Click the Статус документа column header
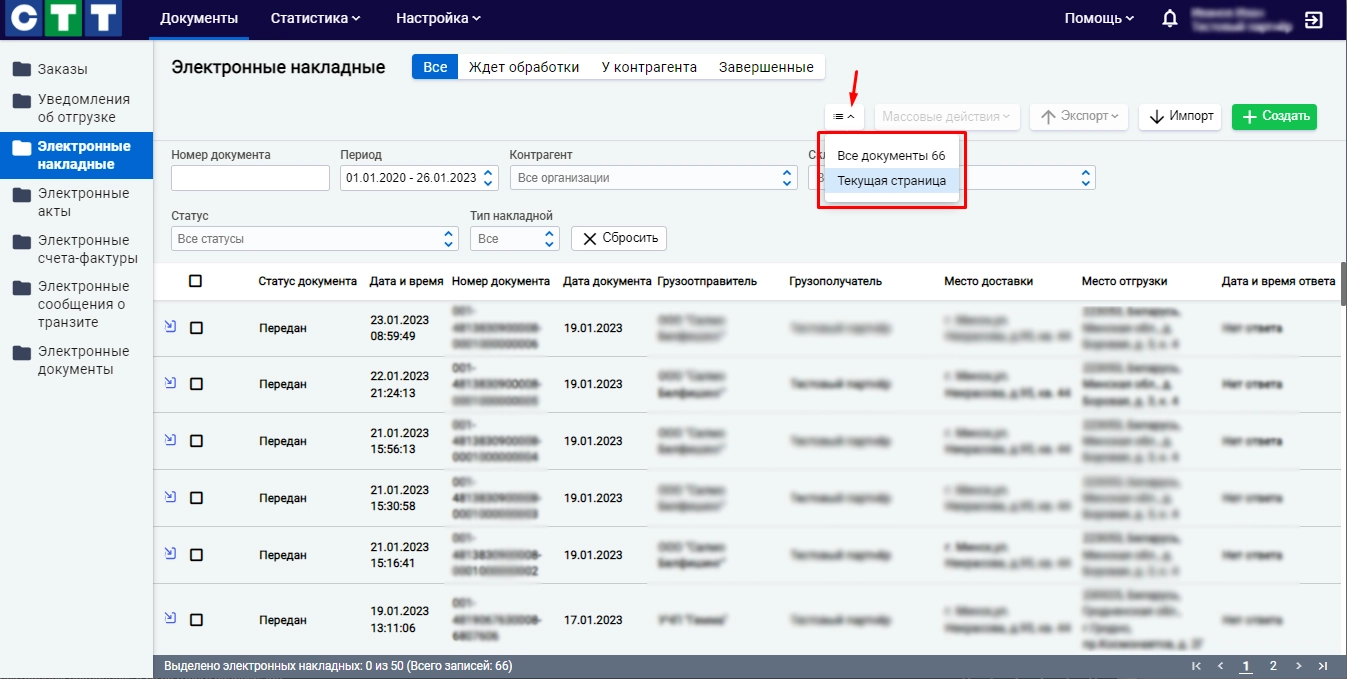This screenshot has width=1347, height=679. [x=307, y=282]
